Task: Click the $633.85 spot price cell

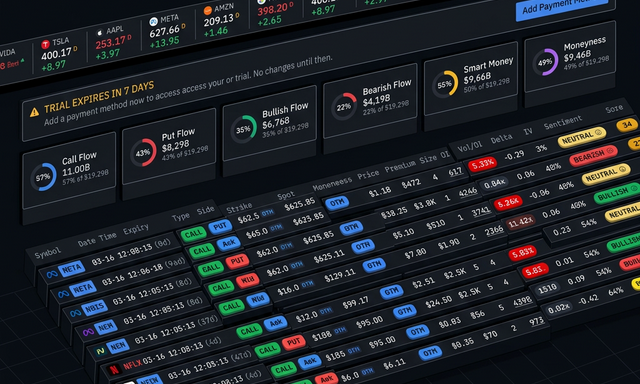Action: click(x=308, y=220)
